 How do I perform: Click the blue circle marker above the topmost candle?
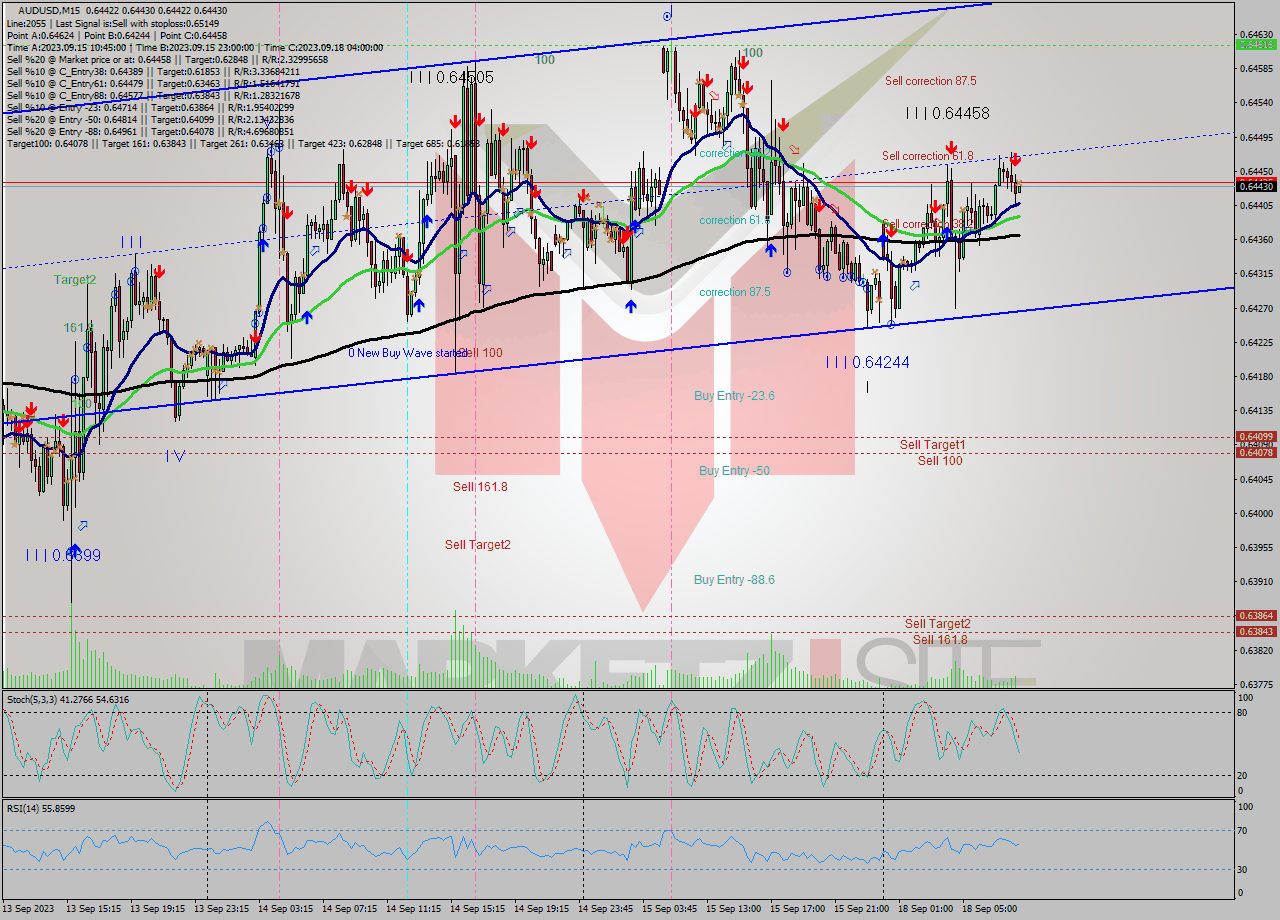pyautogui.click(x=667, y=16)
